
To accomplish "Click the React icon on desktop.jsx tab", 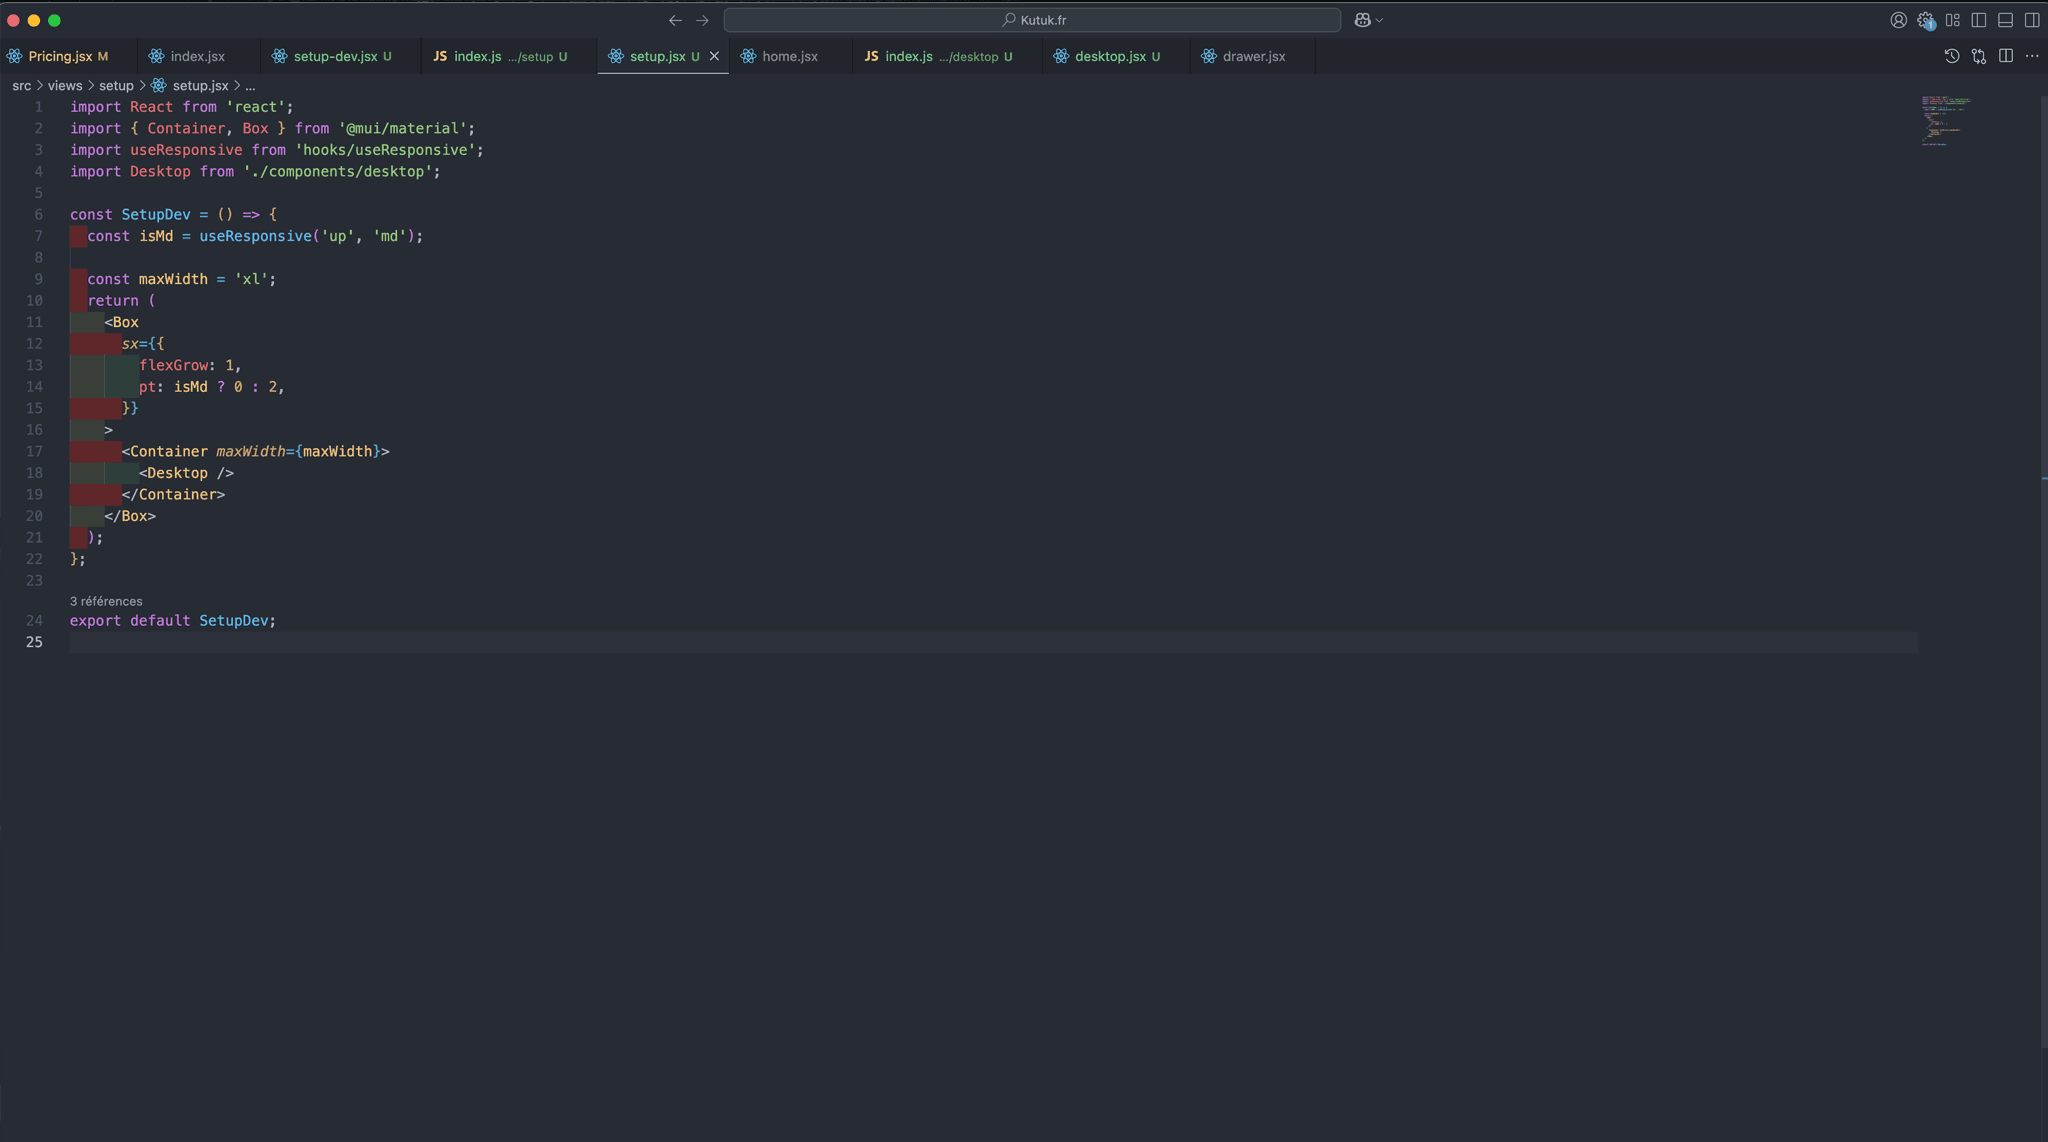I will point(1061,56).
